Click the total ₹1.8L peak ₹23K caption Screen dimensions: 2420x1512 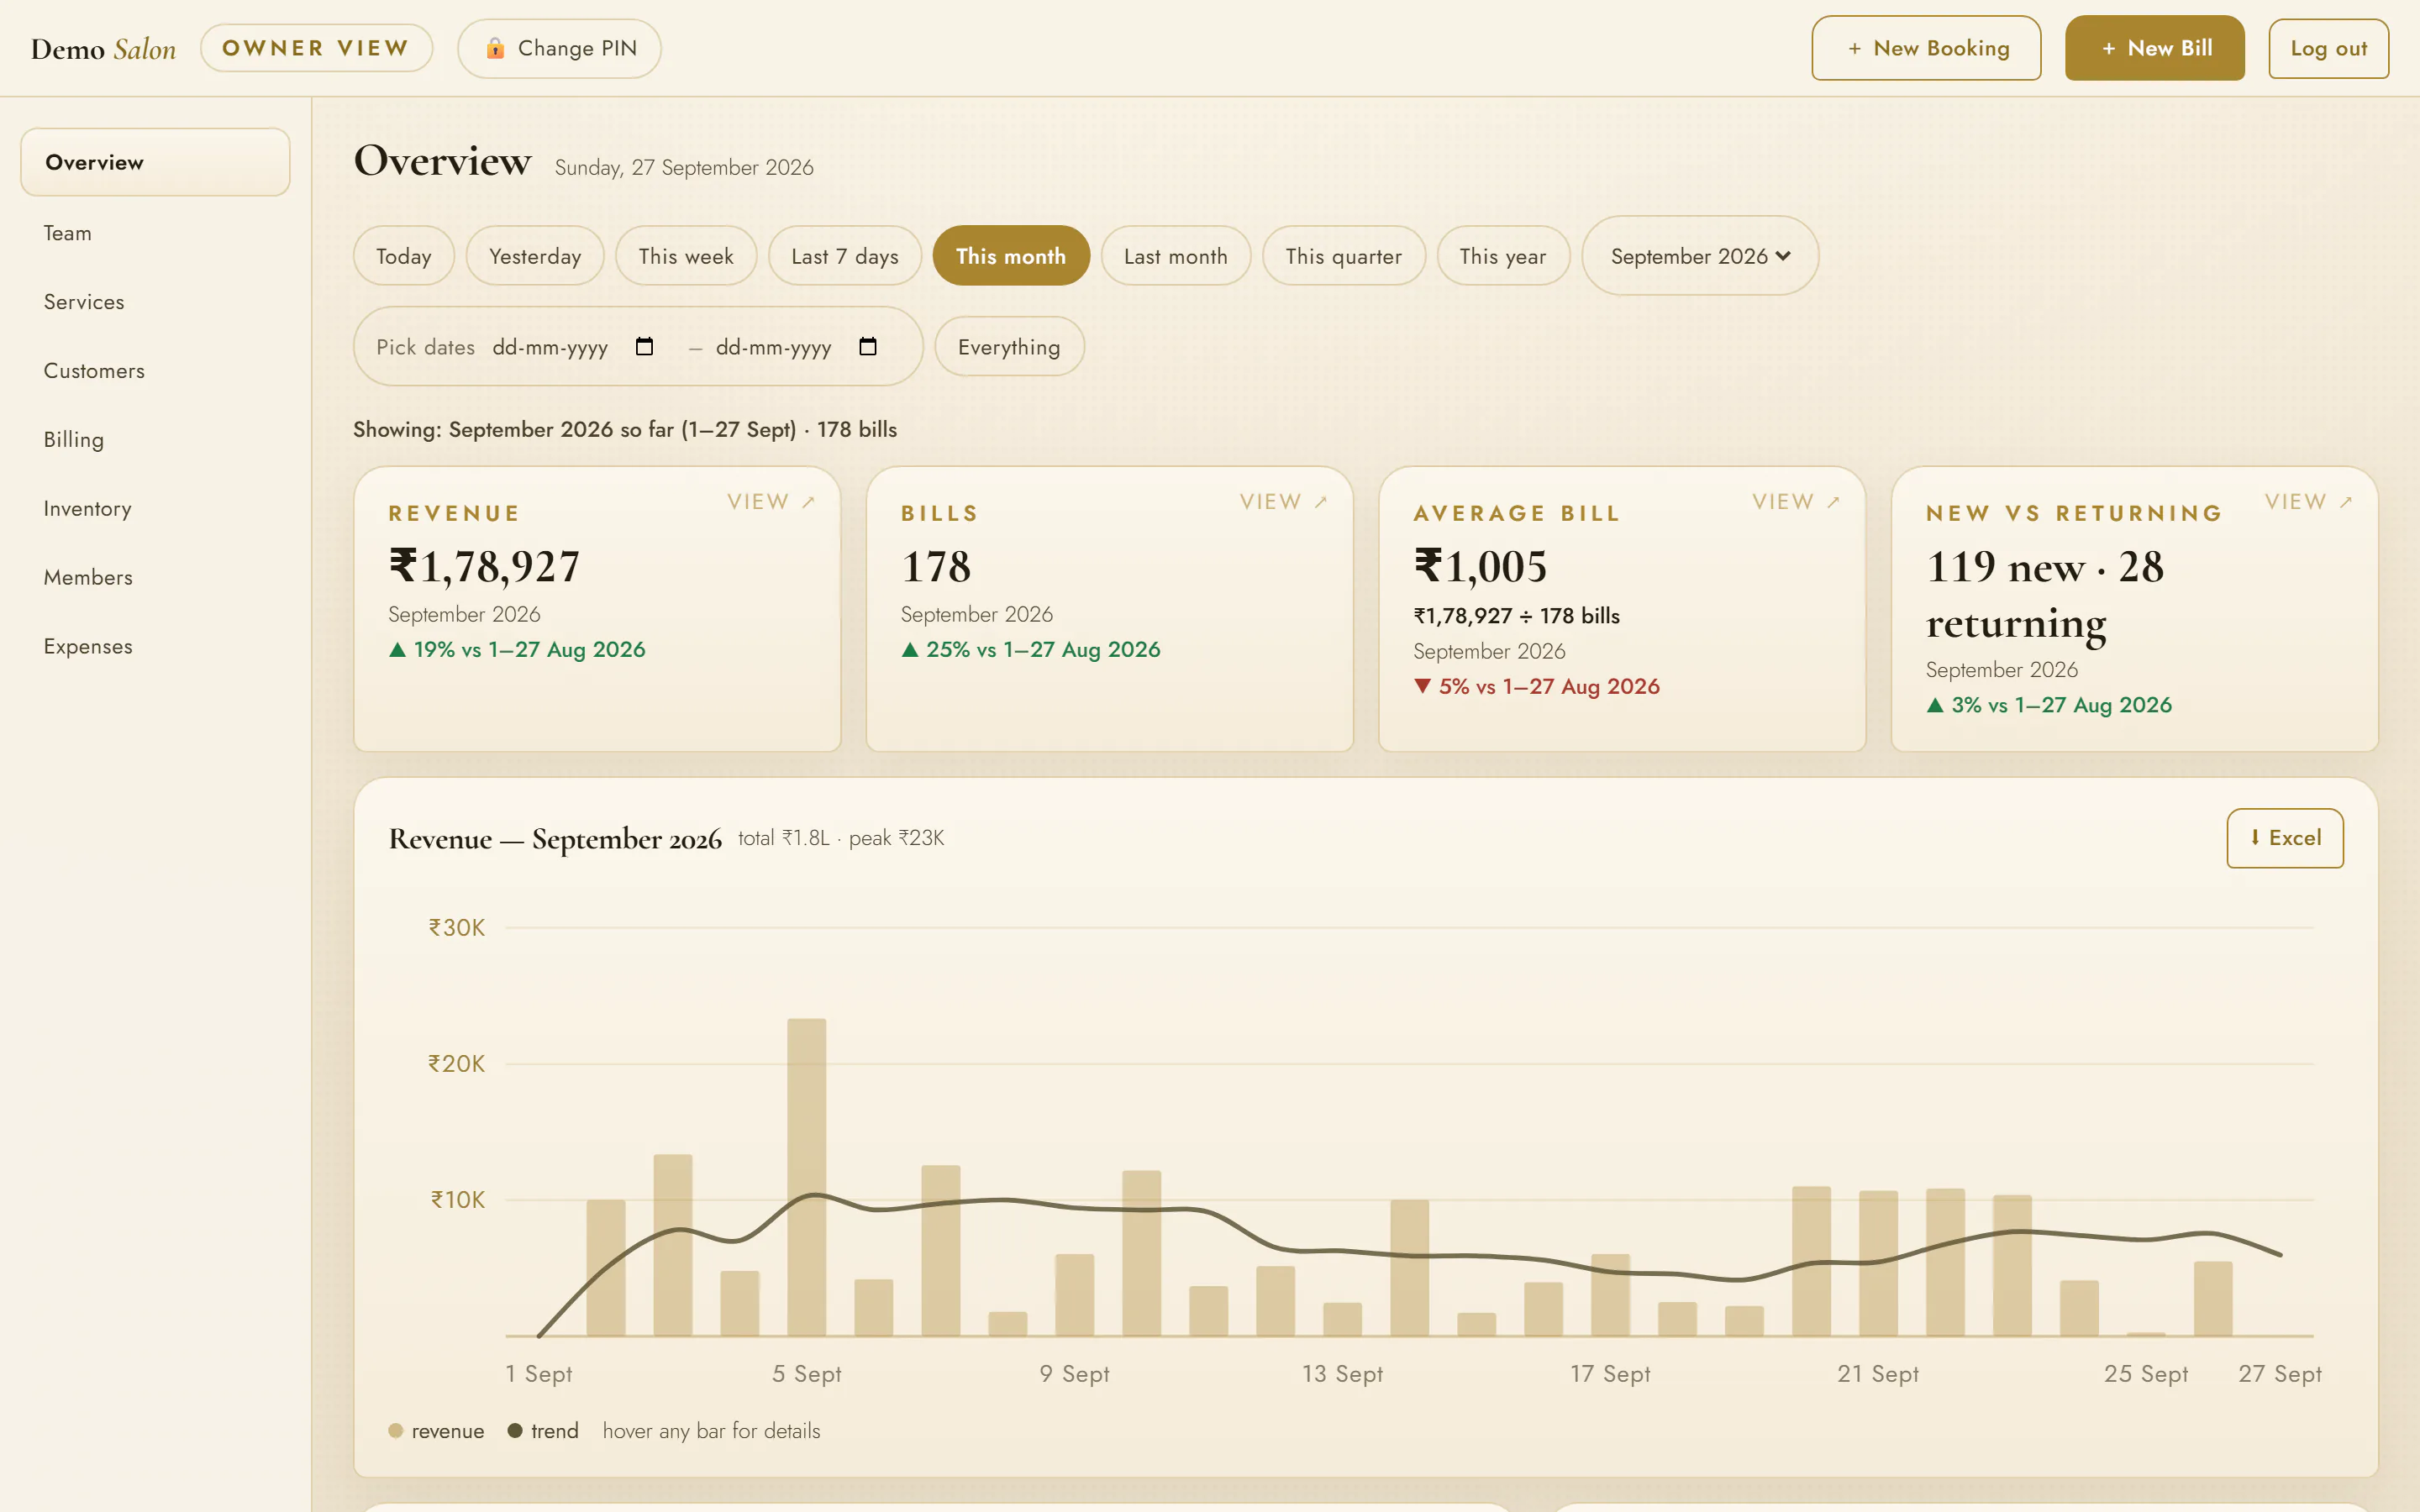click(841, 838)
